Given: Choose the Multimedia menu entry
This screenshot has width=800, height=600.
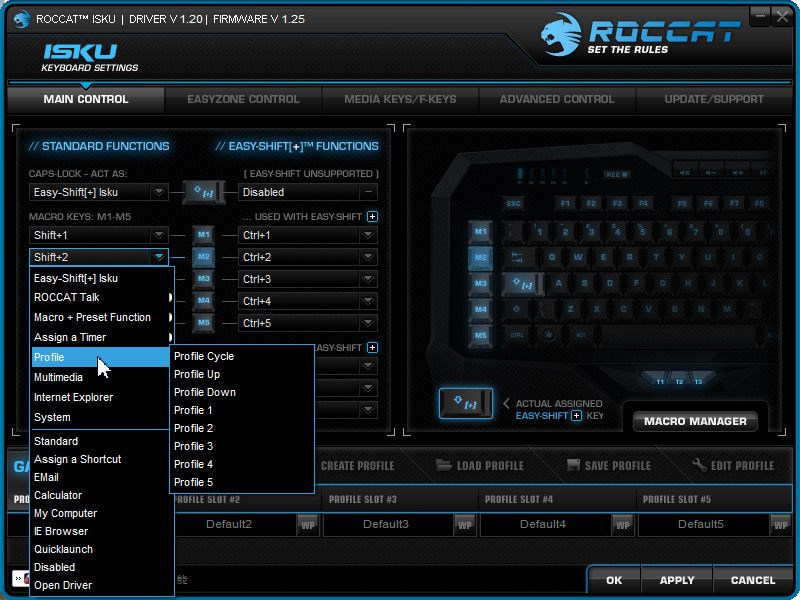Looking at the screenshot, I should pyautogui.click(x=102, y=377).
